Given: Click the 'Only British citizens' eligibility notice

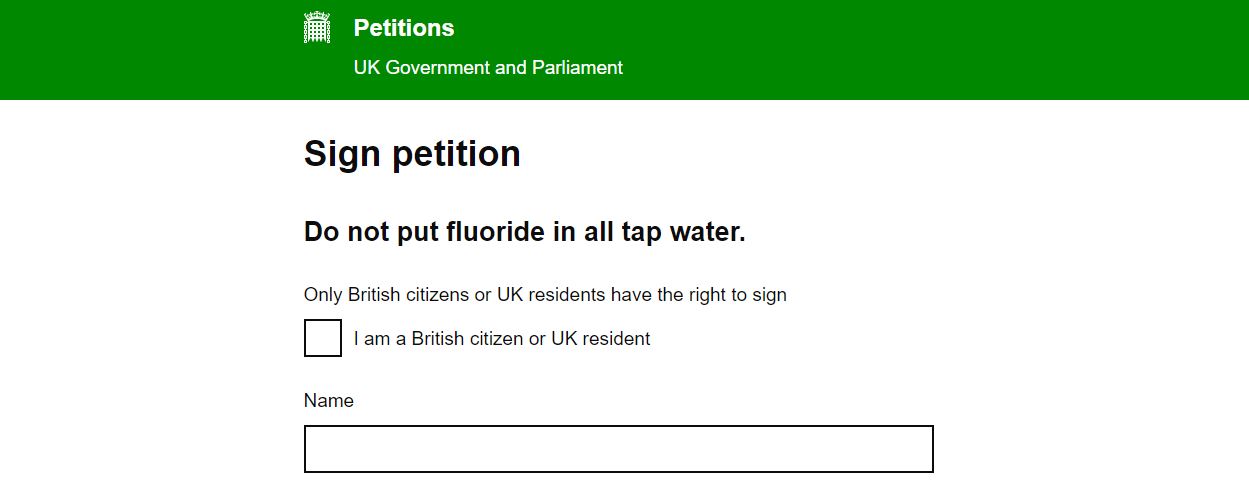Looking at the screenshot, I should pyautogui.click(x=545, y=295).
